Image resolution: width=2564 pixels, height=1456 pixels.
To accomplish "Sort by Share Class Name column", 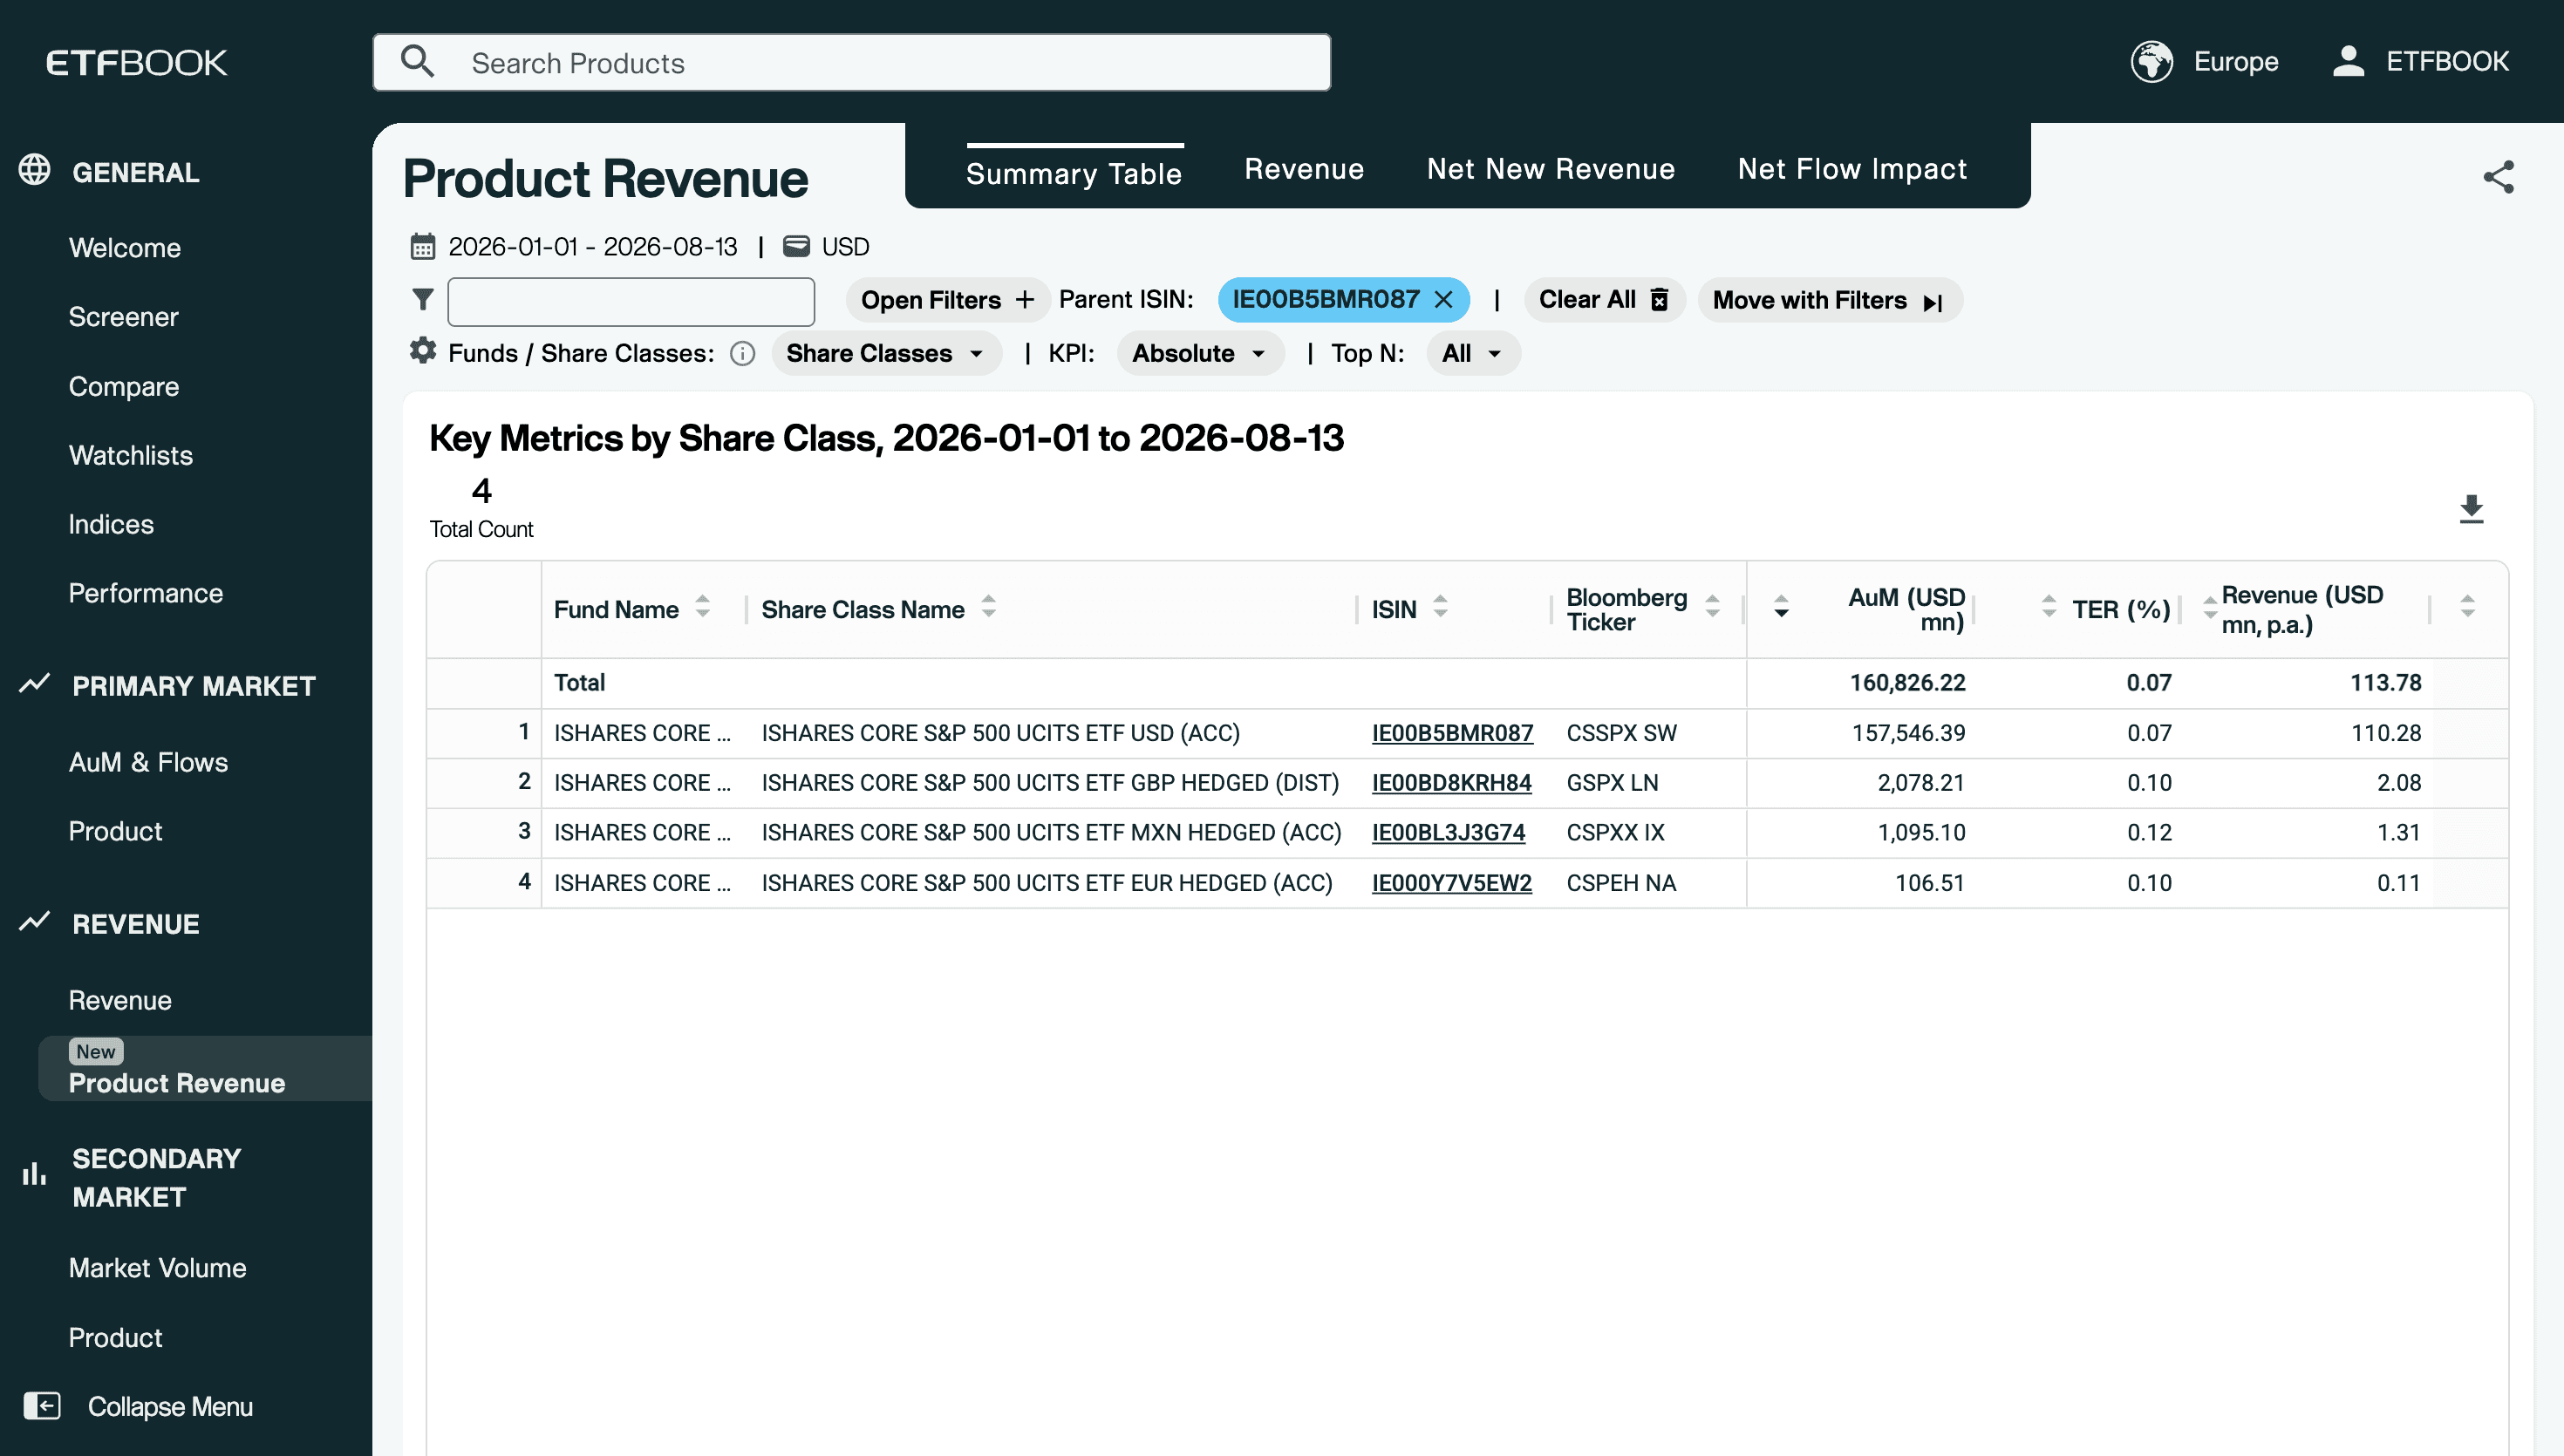I will (x=988, y=607).
